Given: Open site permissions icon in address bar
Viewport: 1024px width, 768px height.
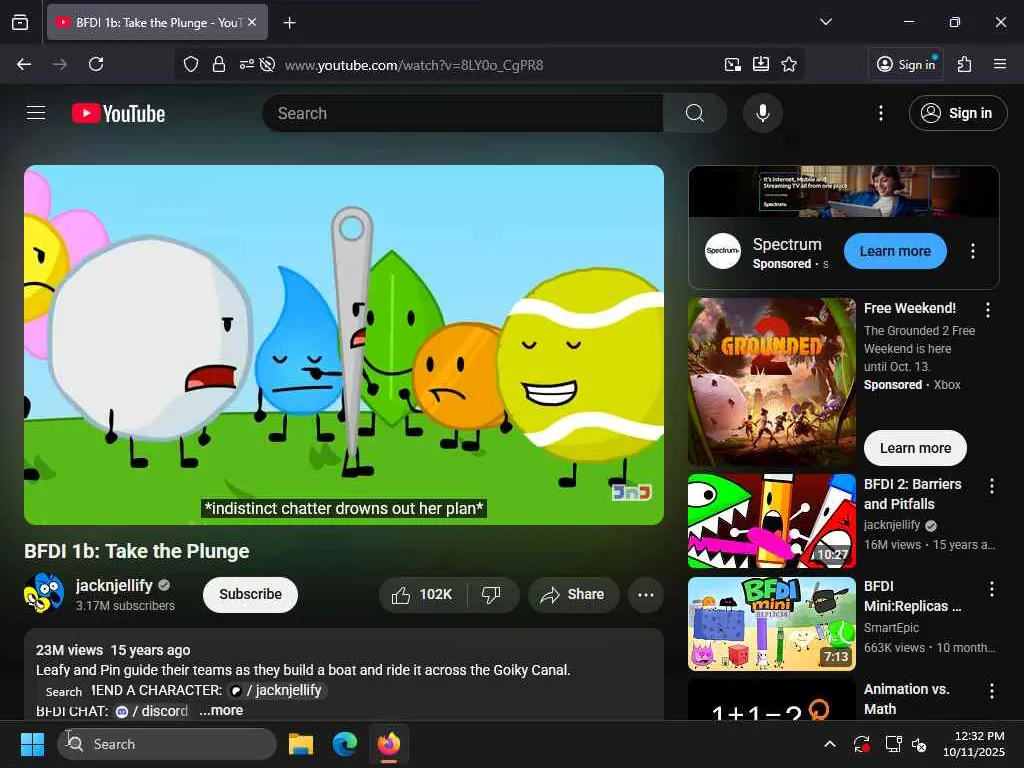Looking at the screenshot, I should pos(246,64).
